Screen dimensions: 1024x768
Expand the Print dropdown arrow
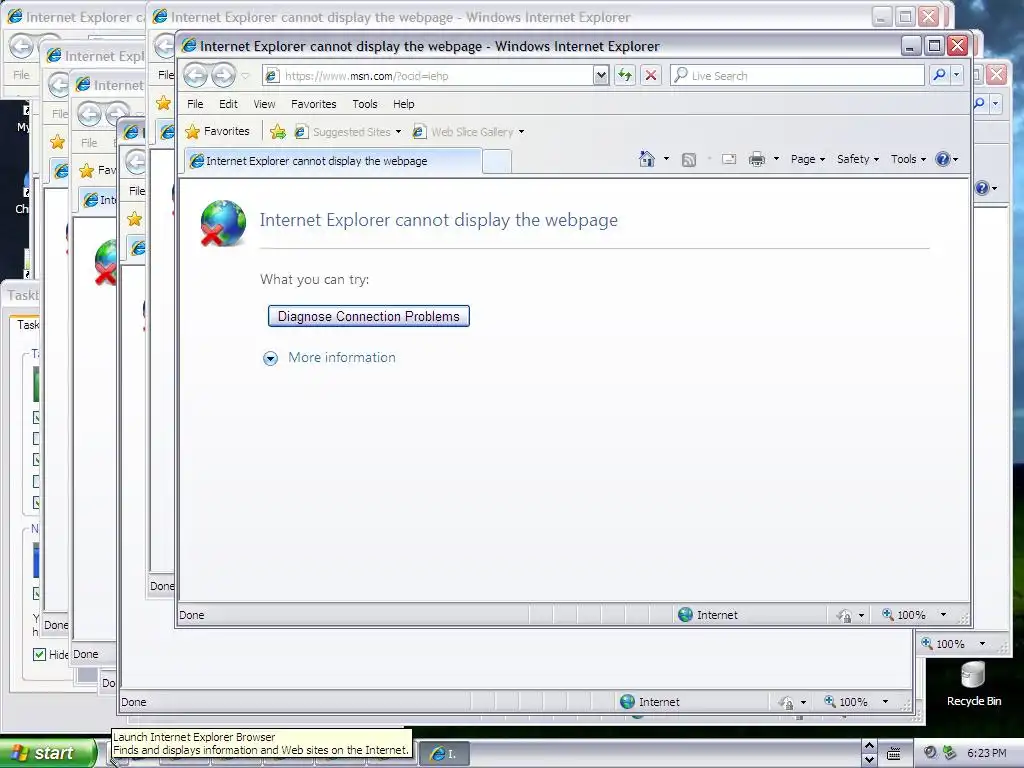pyautogui.click(x=776, y=159)
